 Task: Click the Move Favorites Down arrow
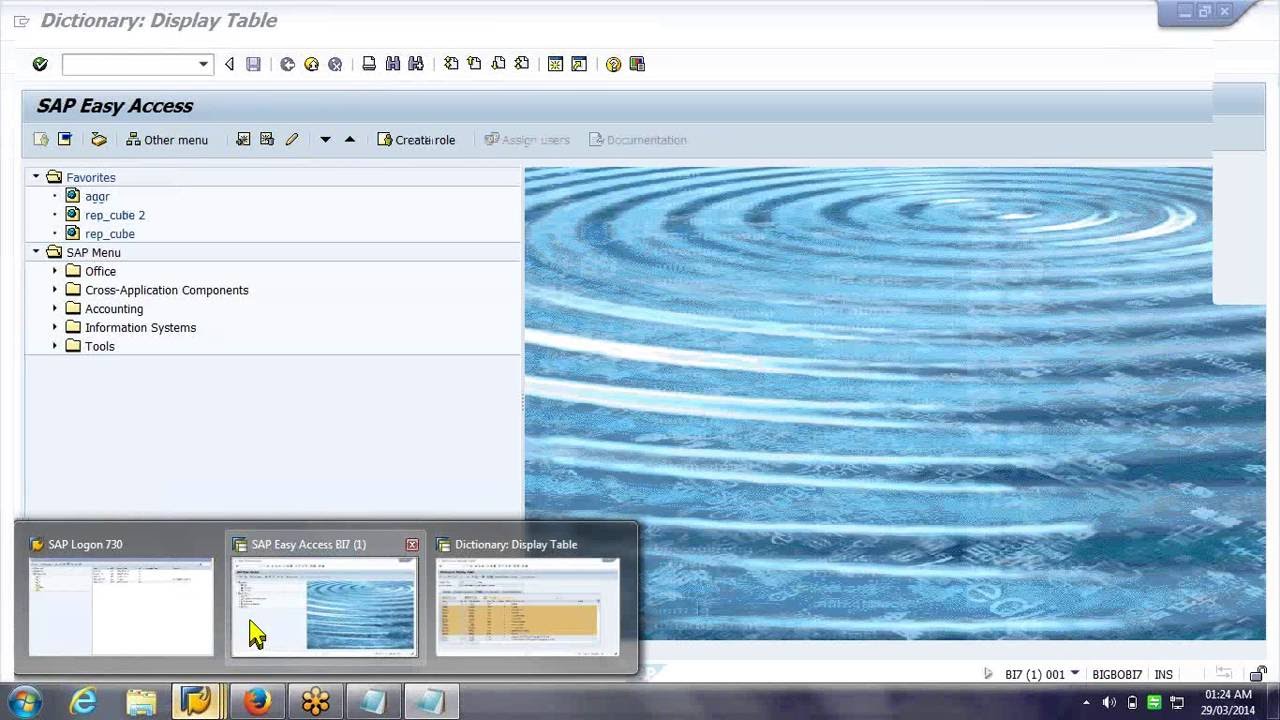click(x=325, y=139)
